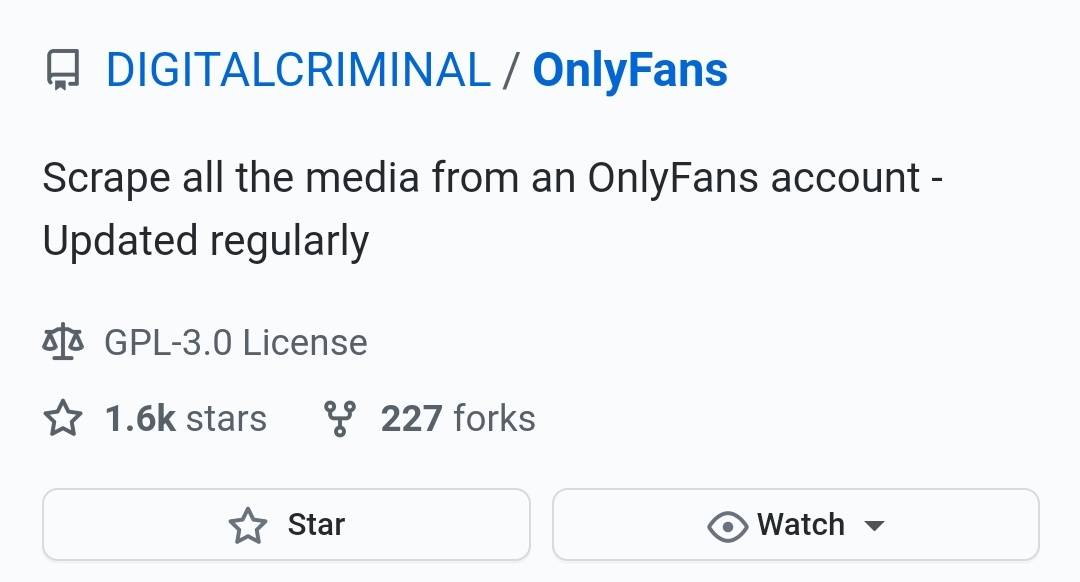
Task: Click the slash separator in repository path
Action: [x=511, y=70]
